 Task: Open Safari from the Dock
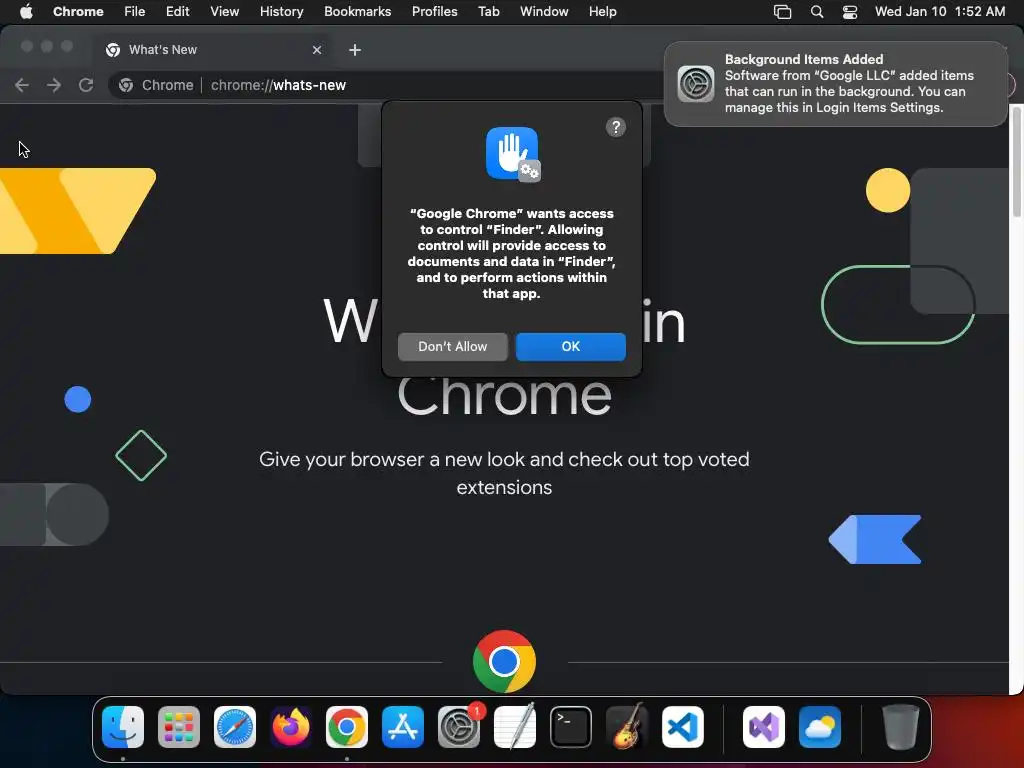click(x=235, y=727)
